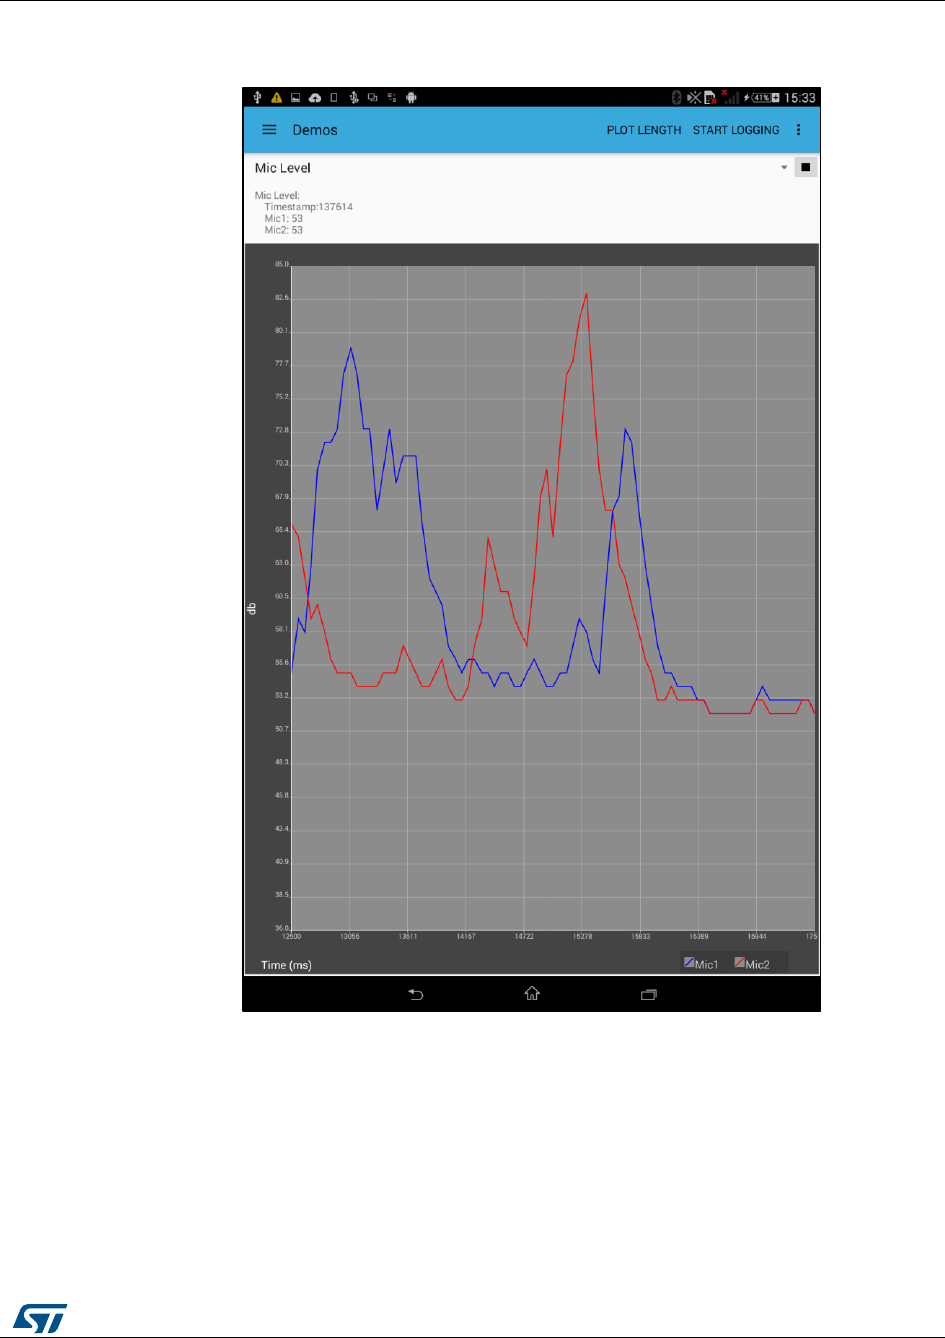Tap the Time (ms) axis label
The height and width of the screenshot is (1338, 945).
click(286, 965)
